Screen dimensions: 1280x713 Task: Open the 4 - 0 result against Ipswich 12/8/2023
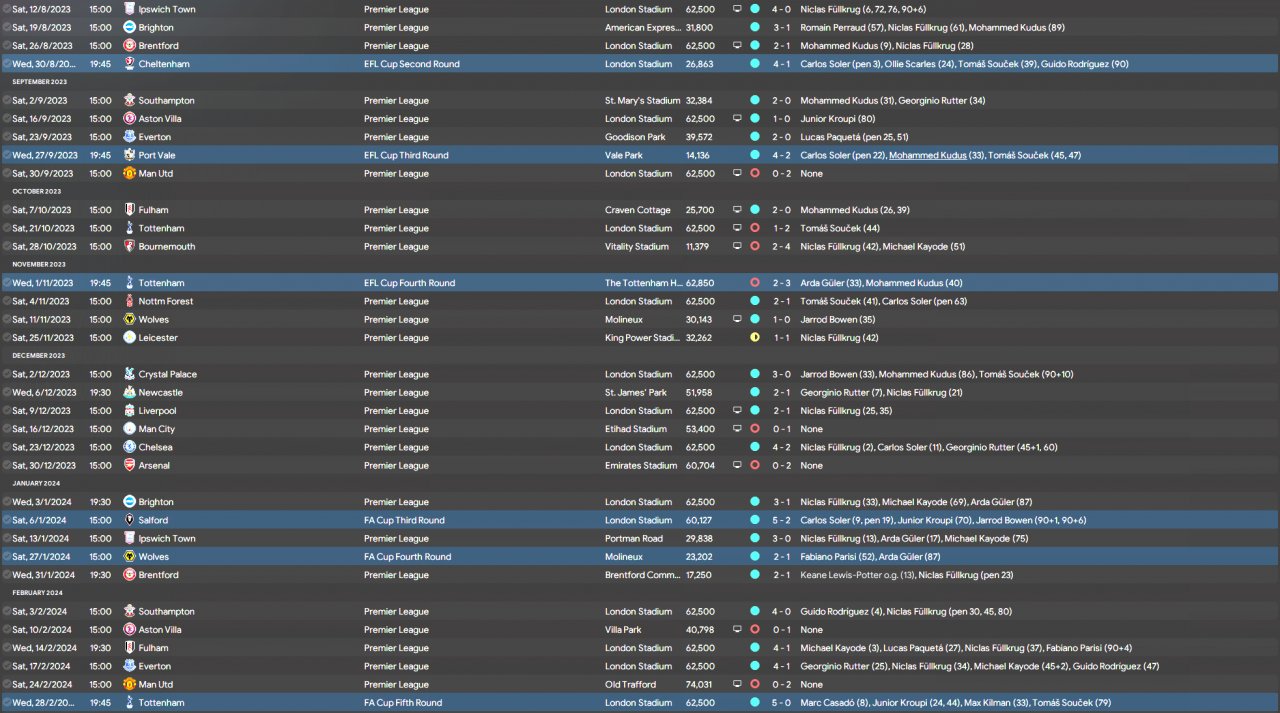click(x=781, y=9)
